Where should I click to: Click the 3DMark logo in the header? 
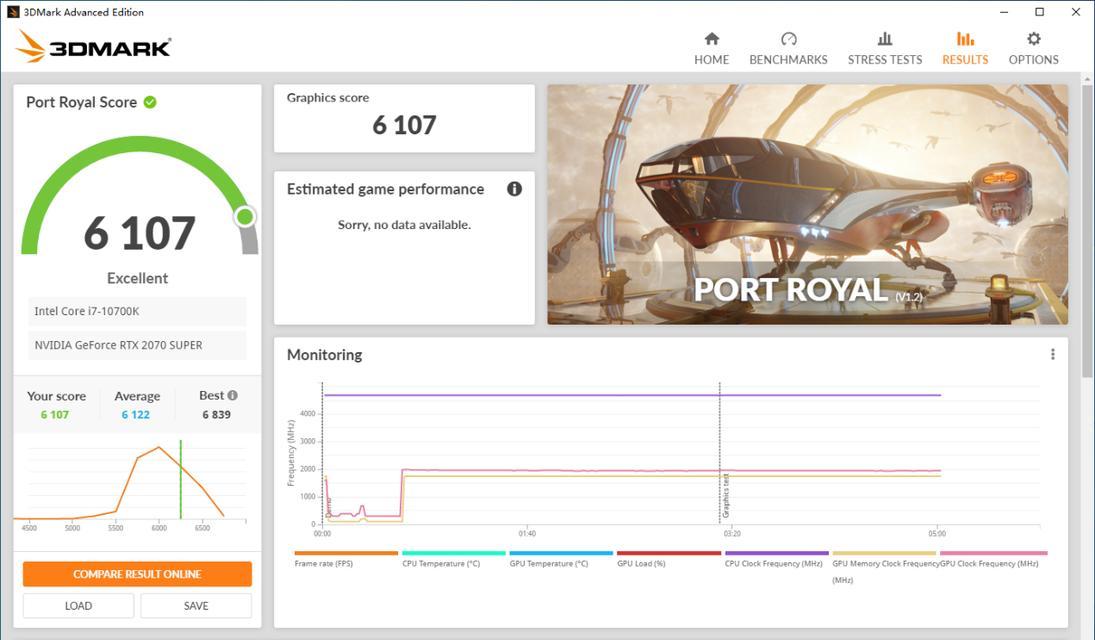point(93,46)
